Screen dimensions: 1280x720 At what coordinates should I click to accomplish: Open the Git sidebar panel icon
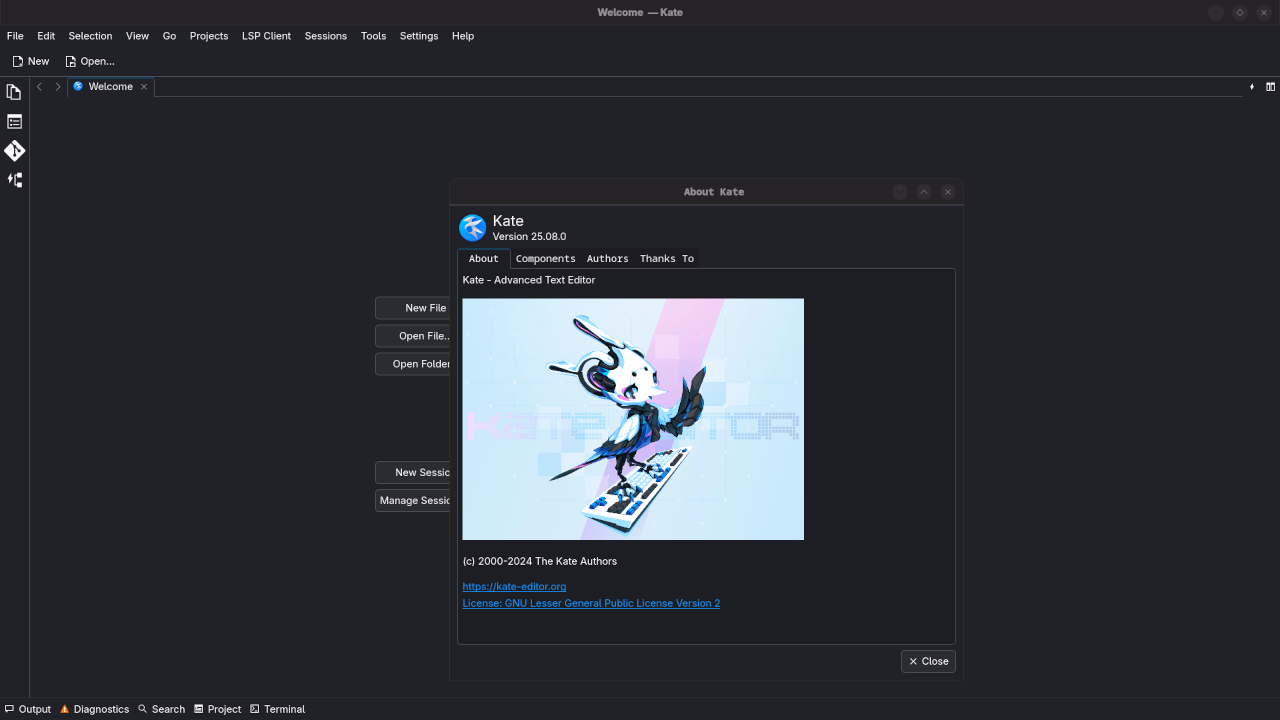14,151
